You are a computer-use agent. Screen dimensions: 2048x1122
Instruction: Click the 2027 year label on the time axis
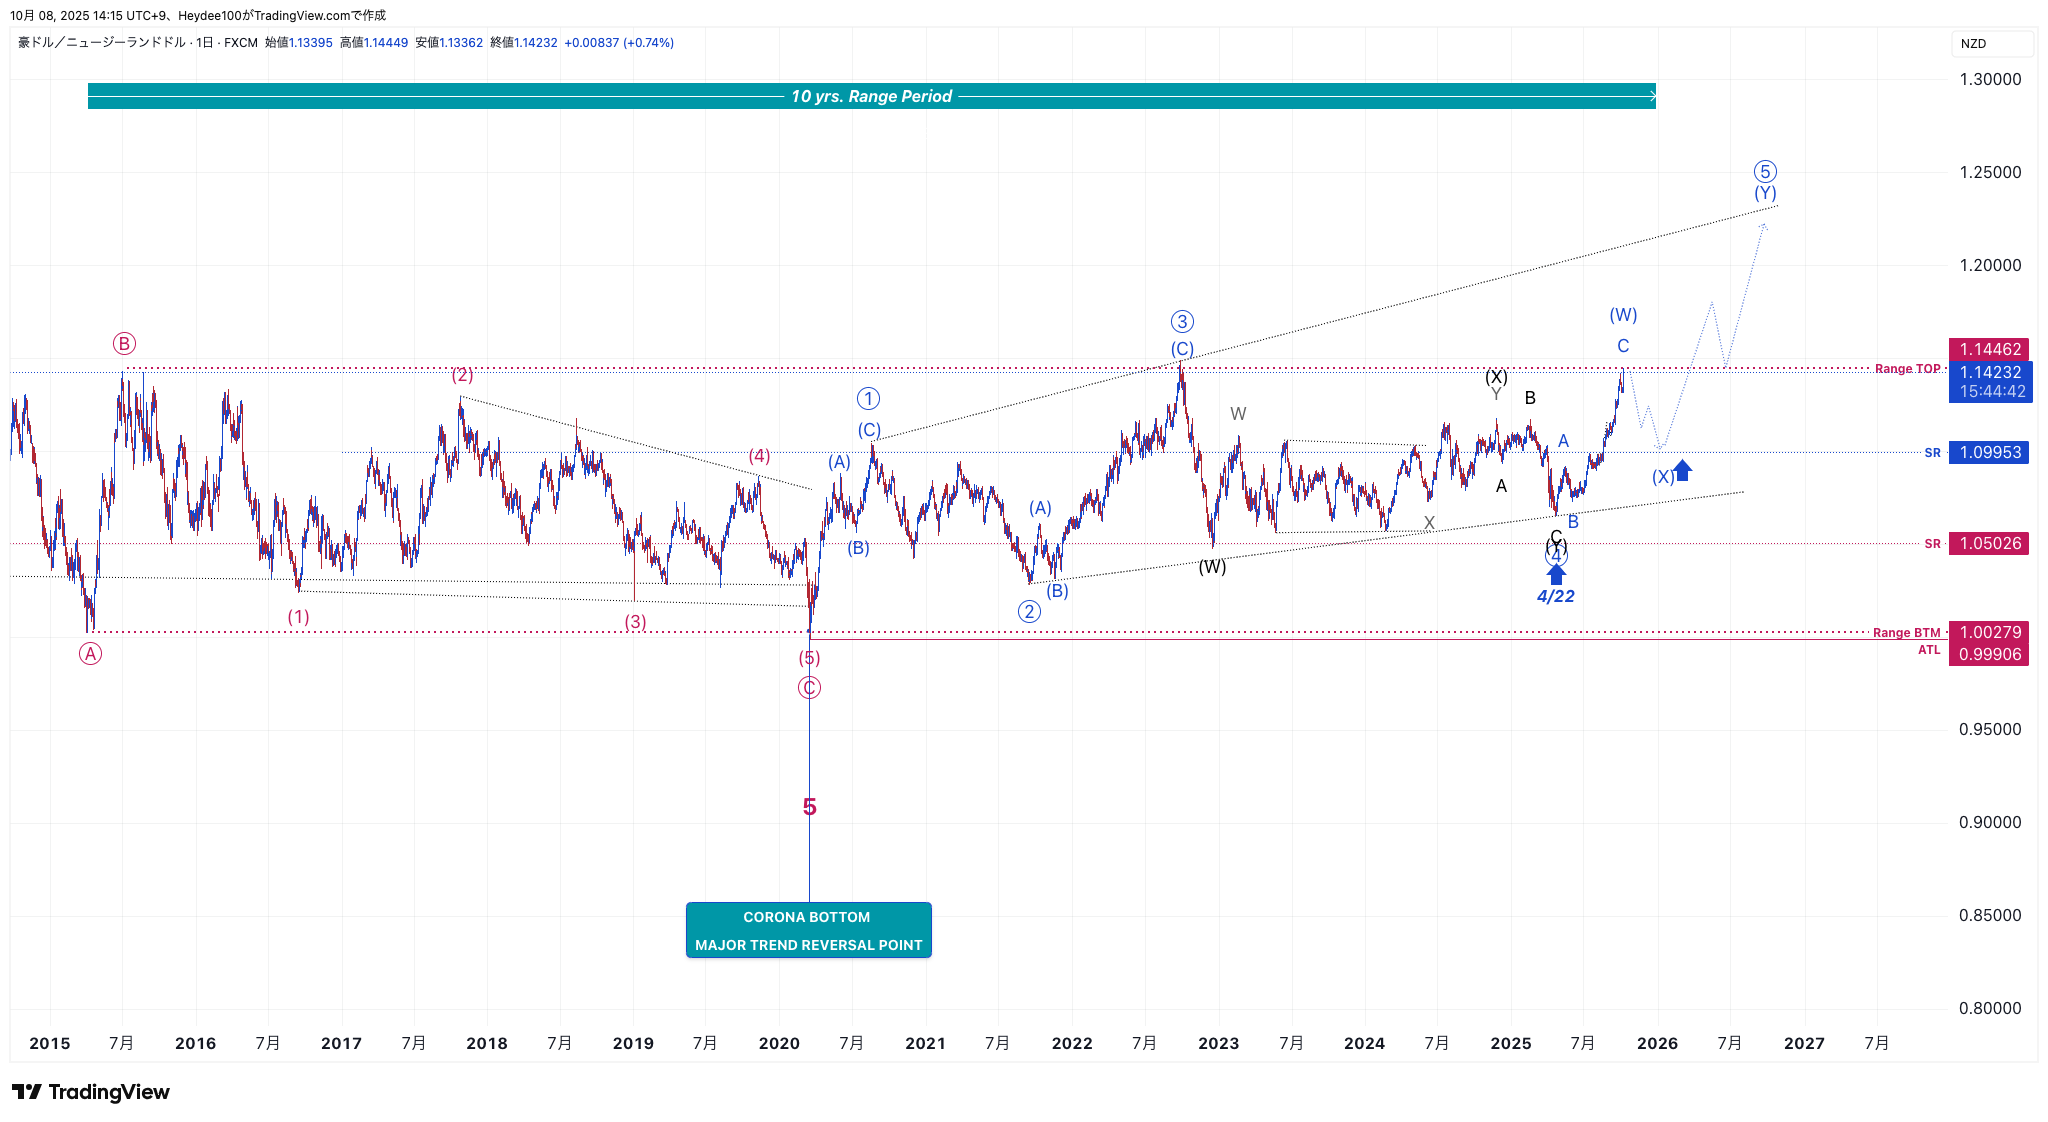point(1804,1043)
